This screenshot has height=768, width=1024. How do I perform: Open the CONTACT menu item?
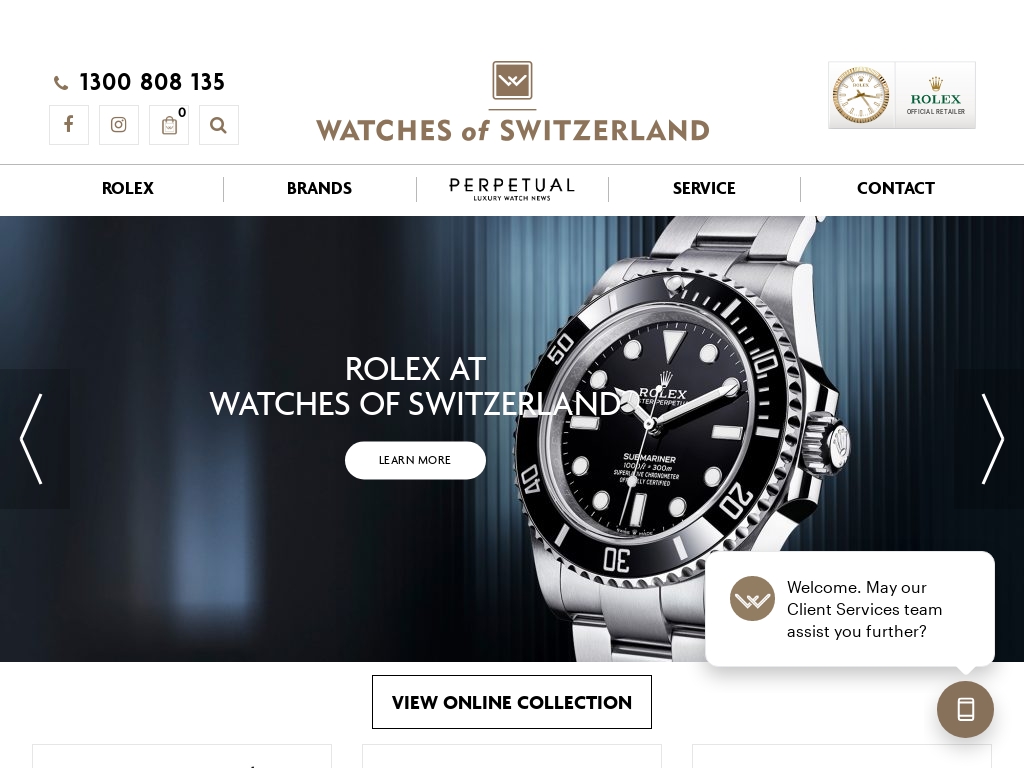click(896, 188)
